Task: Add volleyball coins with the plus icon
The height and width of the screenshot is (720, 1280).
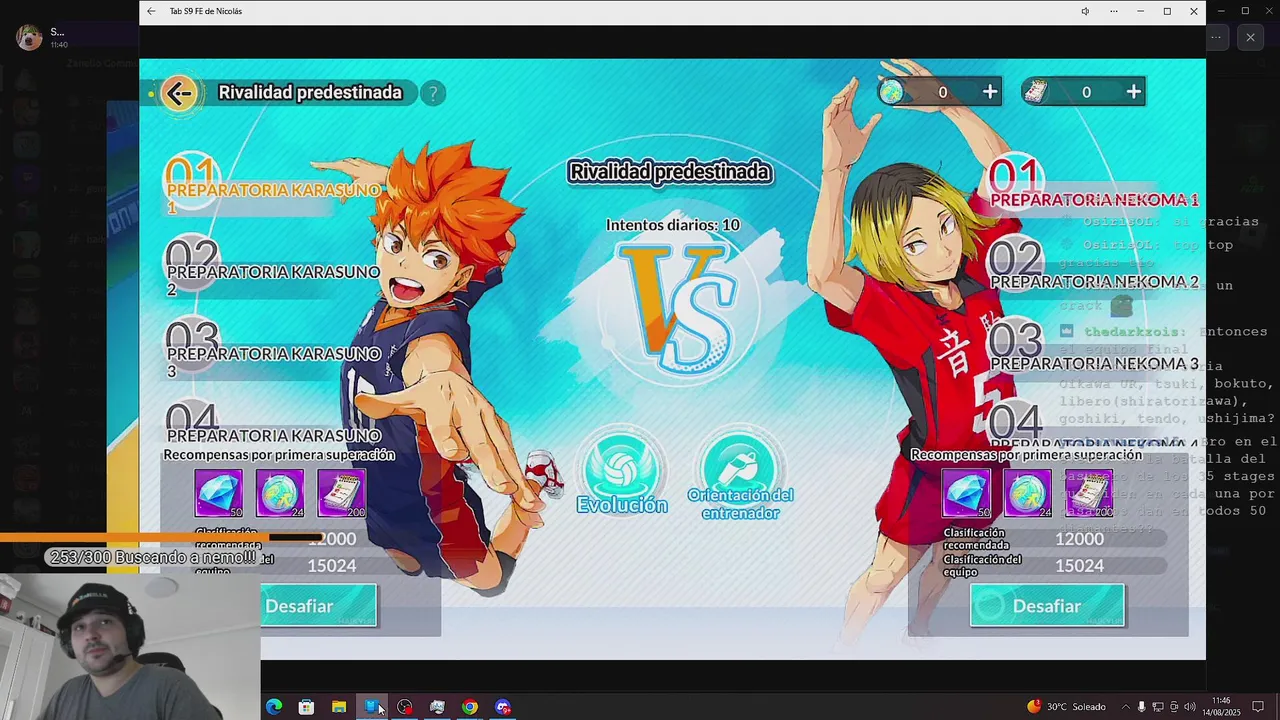Action: pyautogui.click(x=990, y=92)
